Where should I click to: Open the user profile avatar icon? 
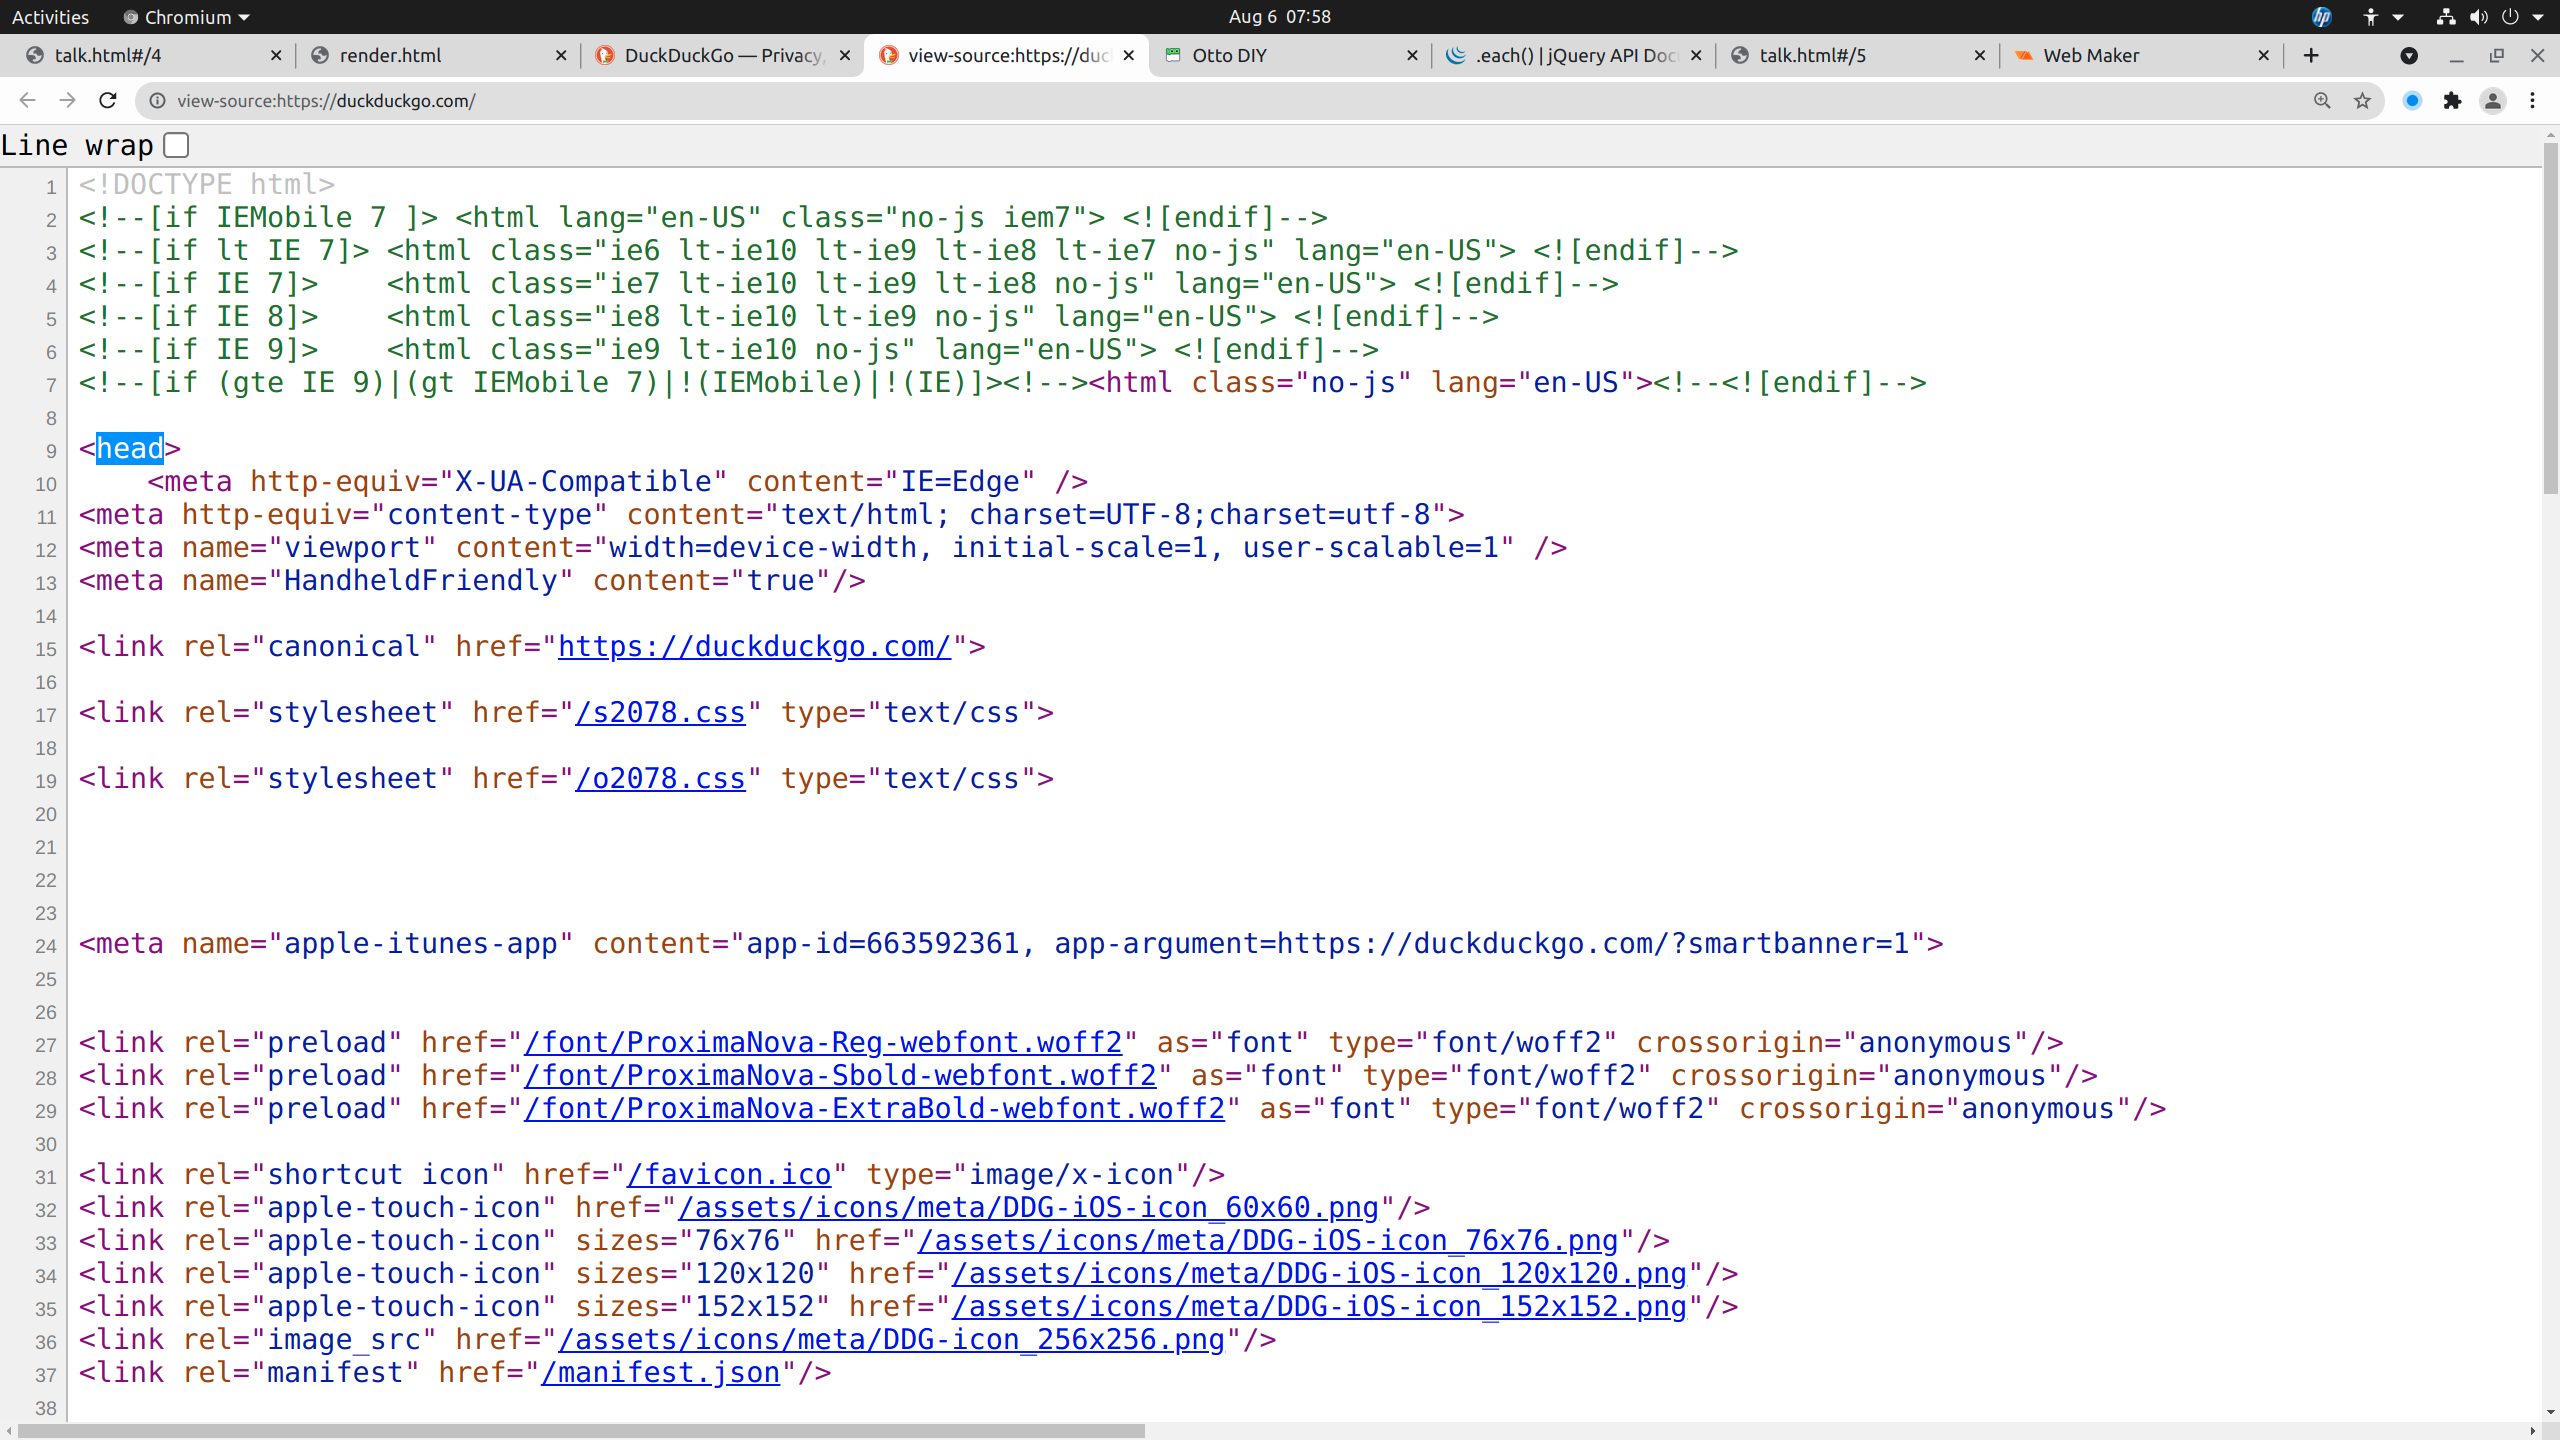point(2493,100)
